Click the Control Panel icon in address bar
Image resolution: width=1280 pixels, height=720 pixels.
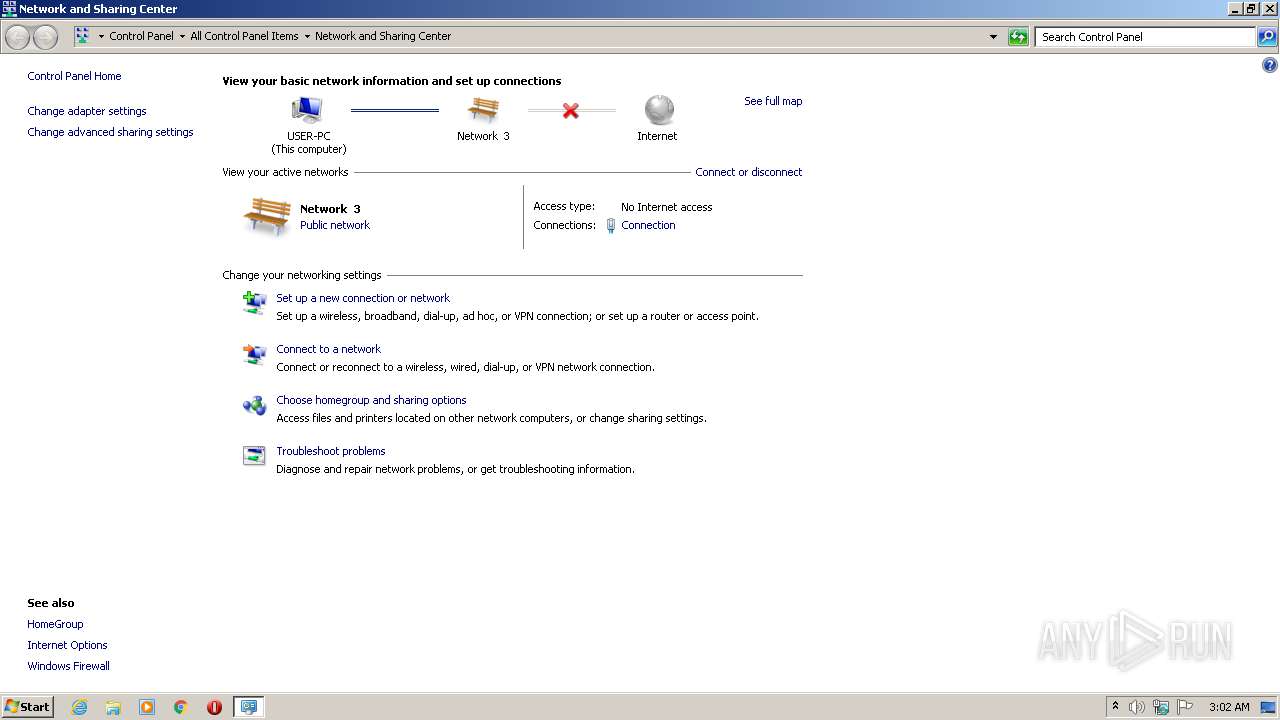tap(82, 36)
